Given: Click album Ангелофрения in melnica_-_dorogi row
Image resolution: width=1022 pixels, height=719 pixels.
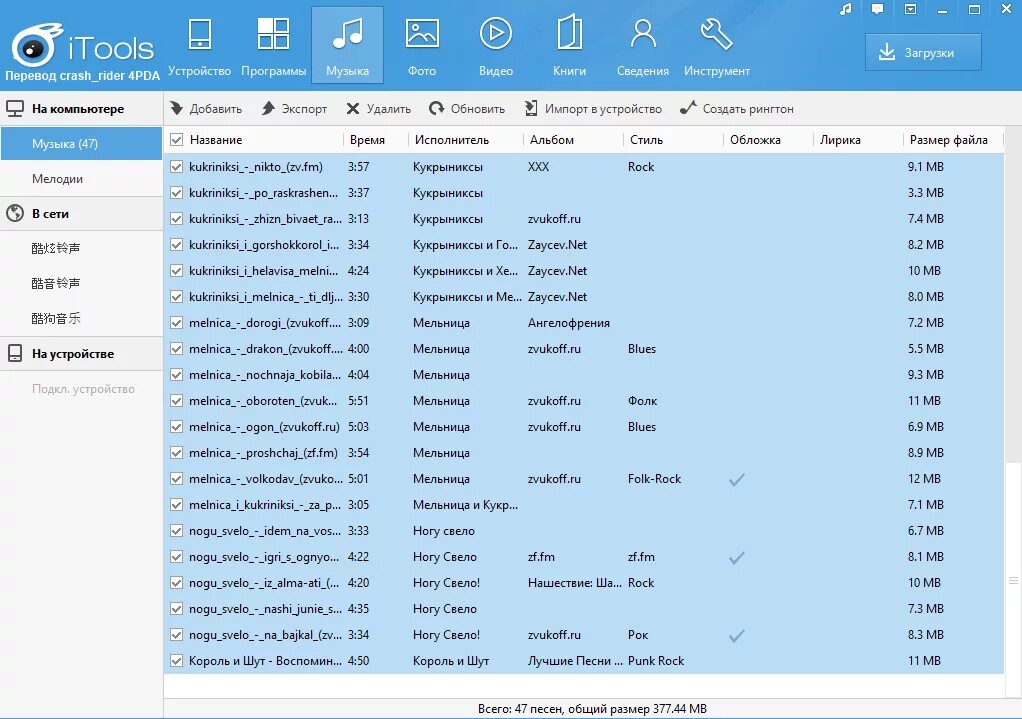Looking at the screenshot, I should 568,323.
